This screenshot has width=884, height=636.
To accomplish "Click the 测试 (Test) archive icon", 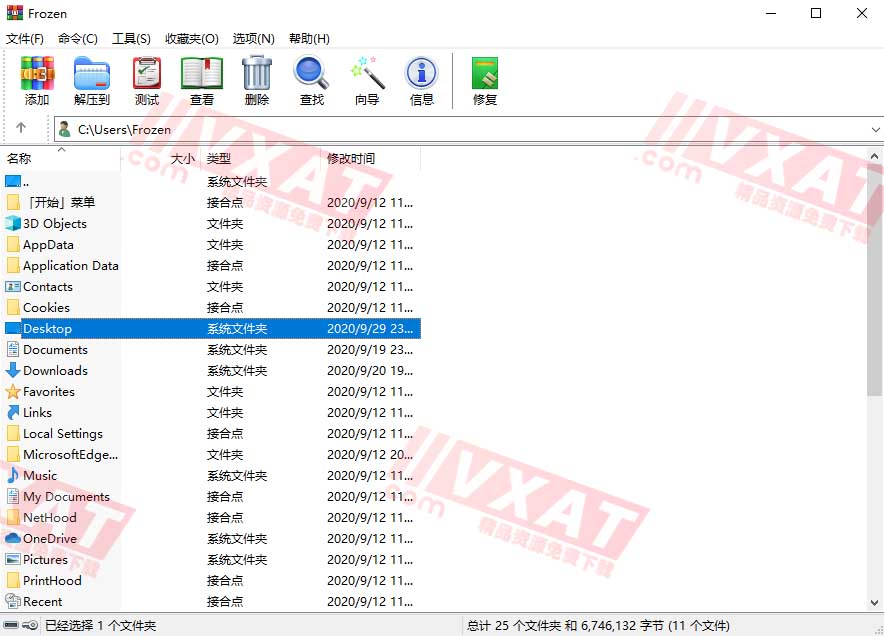I will (146, 80).
